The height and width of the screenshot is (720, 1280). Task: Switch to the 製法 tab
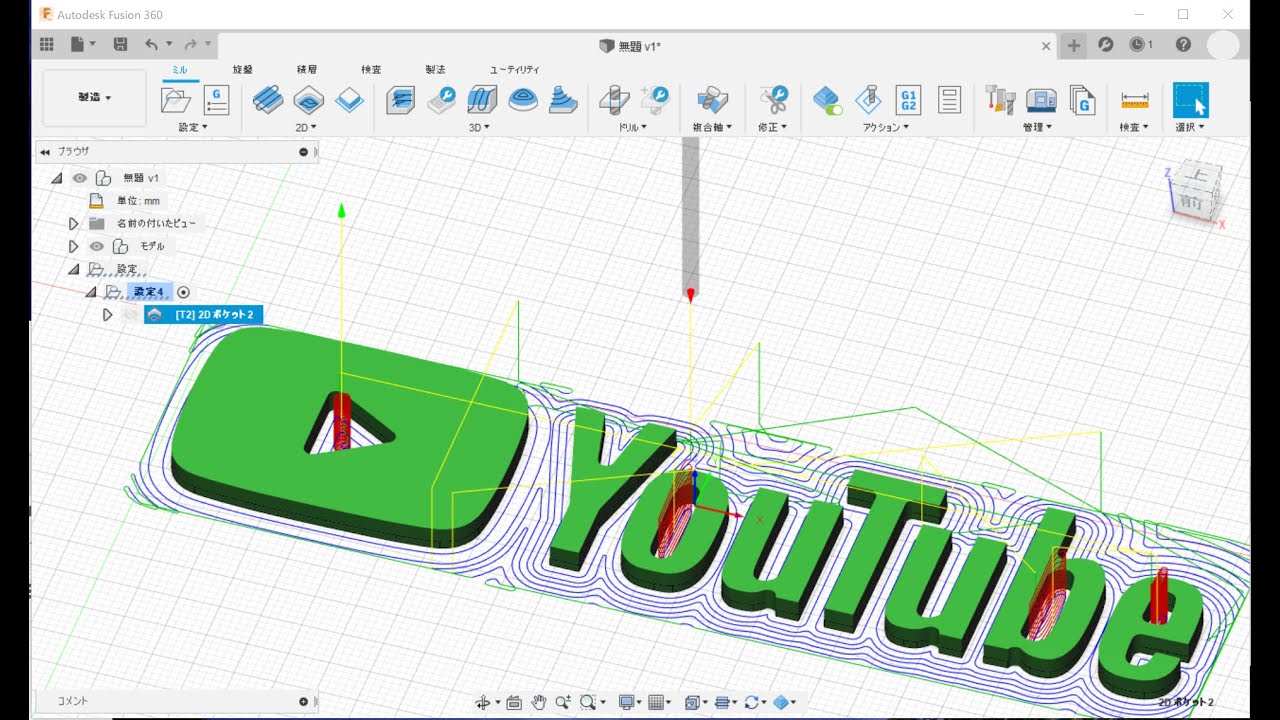pyautogui.click(x=435, y=69)
